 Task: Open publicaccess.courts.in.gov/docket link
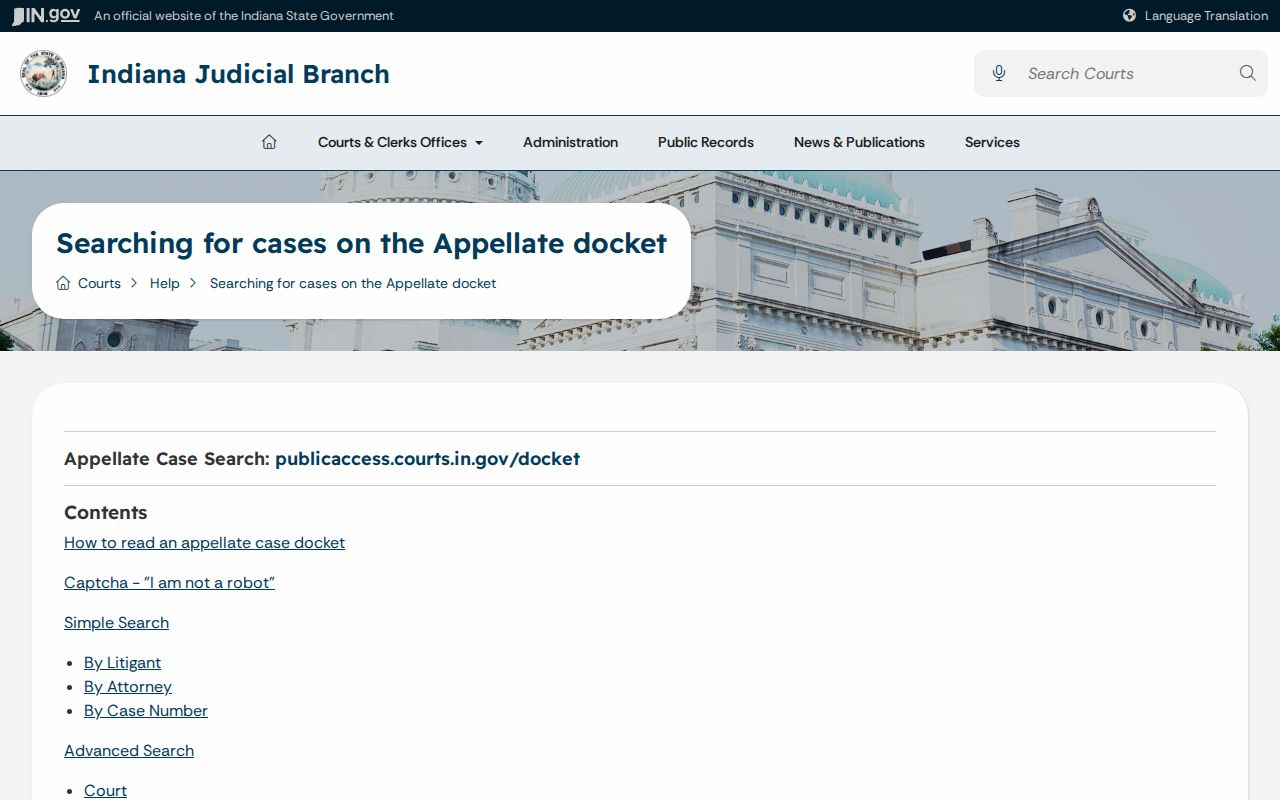coord(427,459)
